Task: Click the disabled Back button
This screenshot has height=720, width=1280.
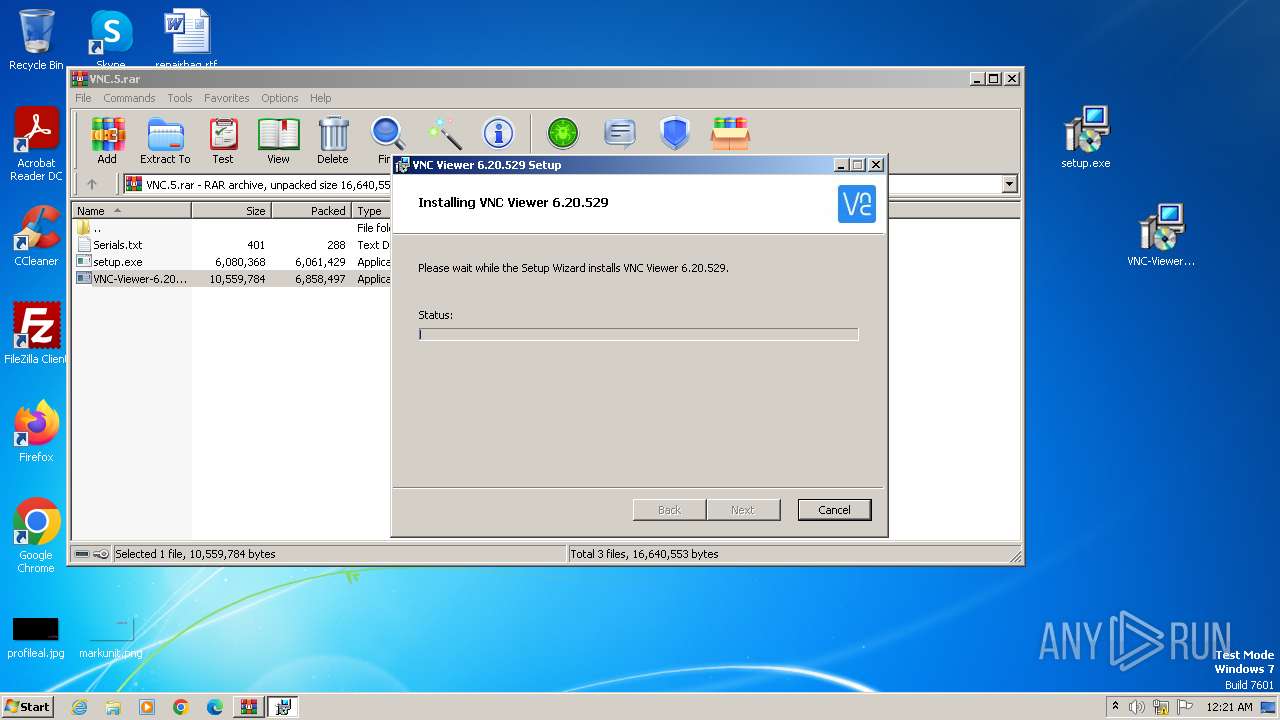Action: click(x=669, y=510)
